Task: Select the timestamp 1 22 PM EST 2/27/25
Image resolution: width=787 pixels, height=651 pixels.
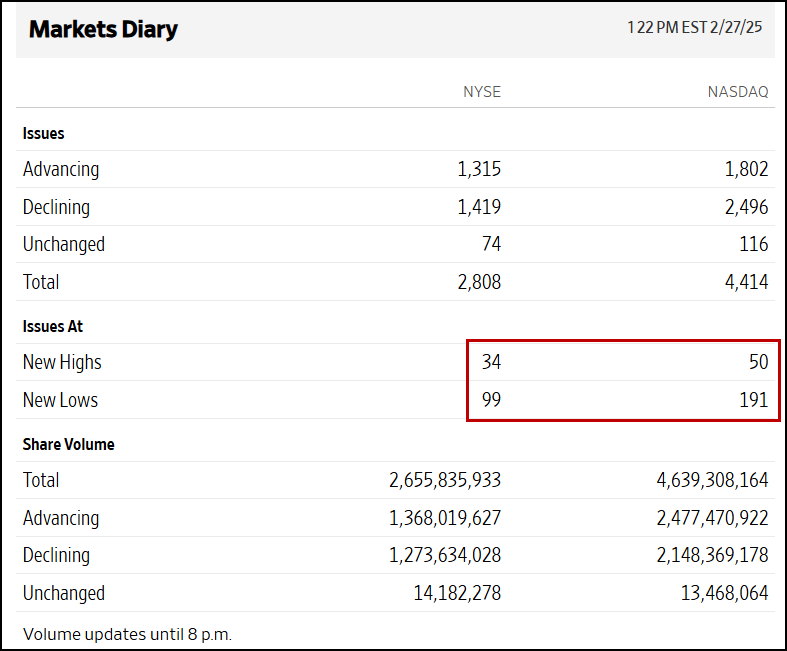Action: pos(695,27)
